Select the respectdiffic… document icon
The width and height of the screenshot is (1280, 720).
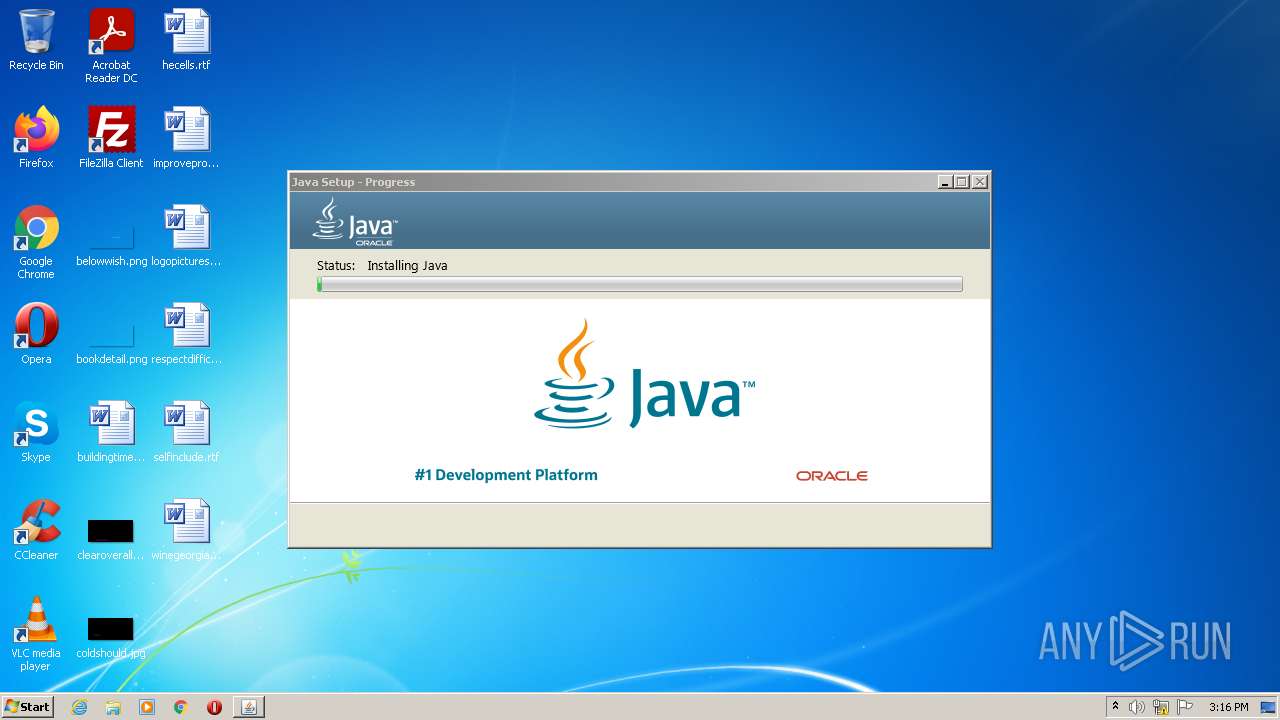pos(186,334)
